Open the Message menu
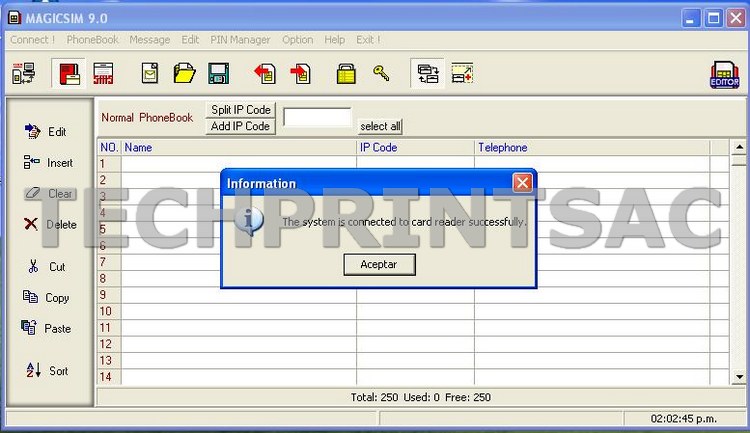The height and width of the screenshot is (433, 750). click(x=150, y=40)
